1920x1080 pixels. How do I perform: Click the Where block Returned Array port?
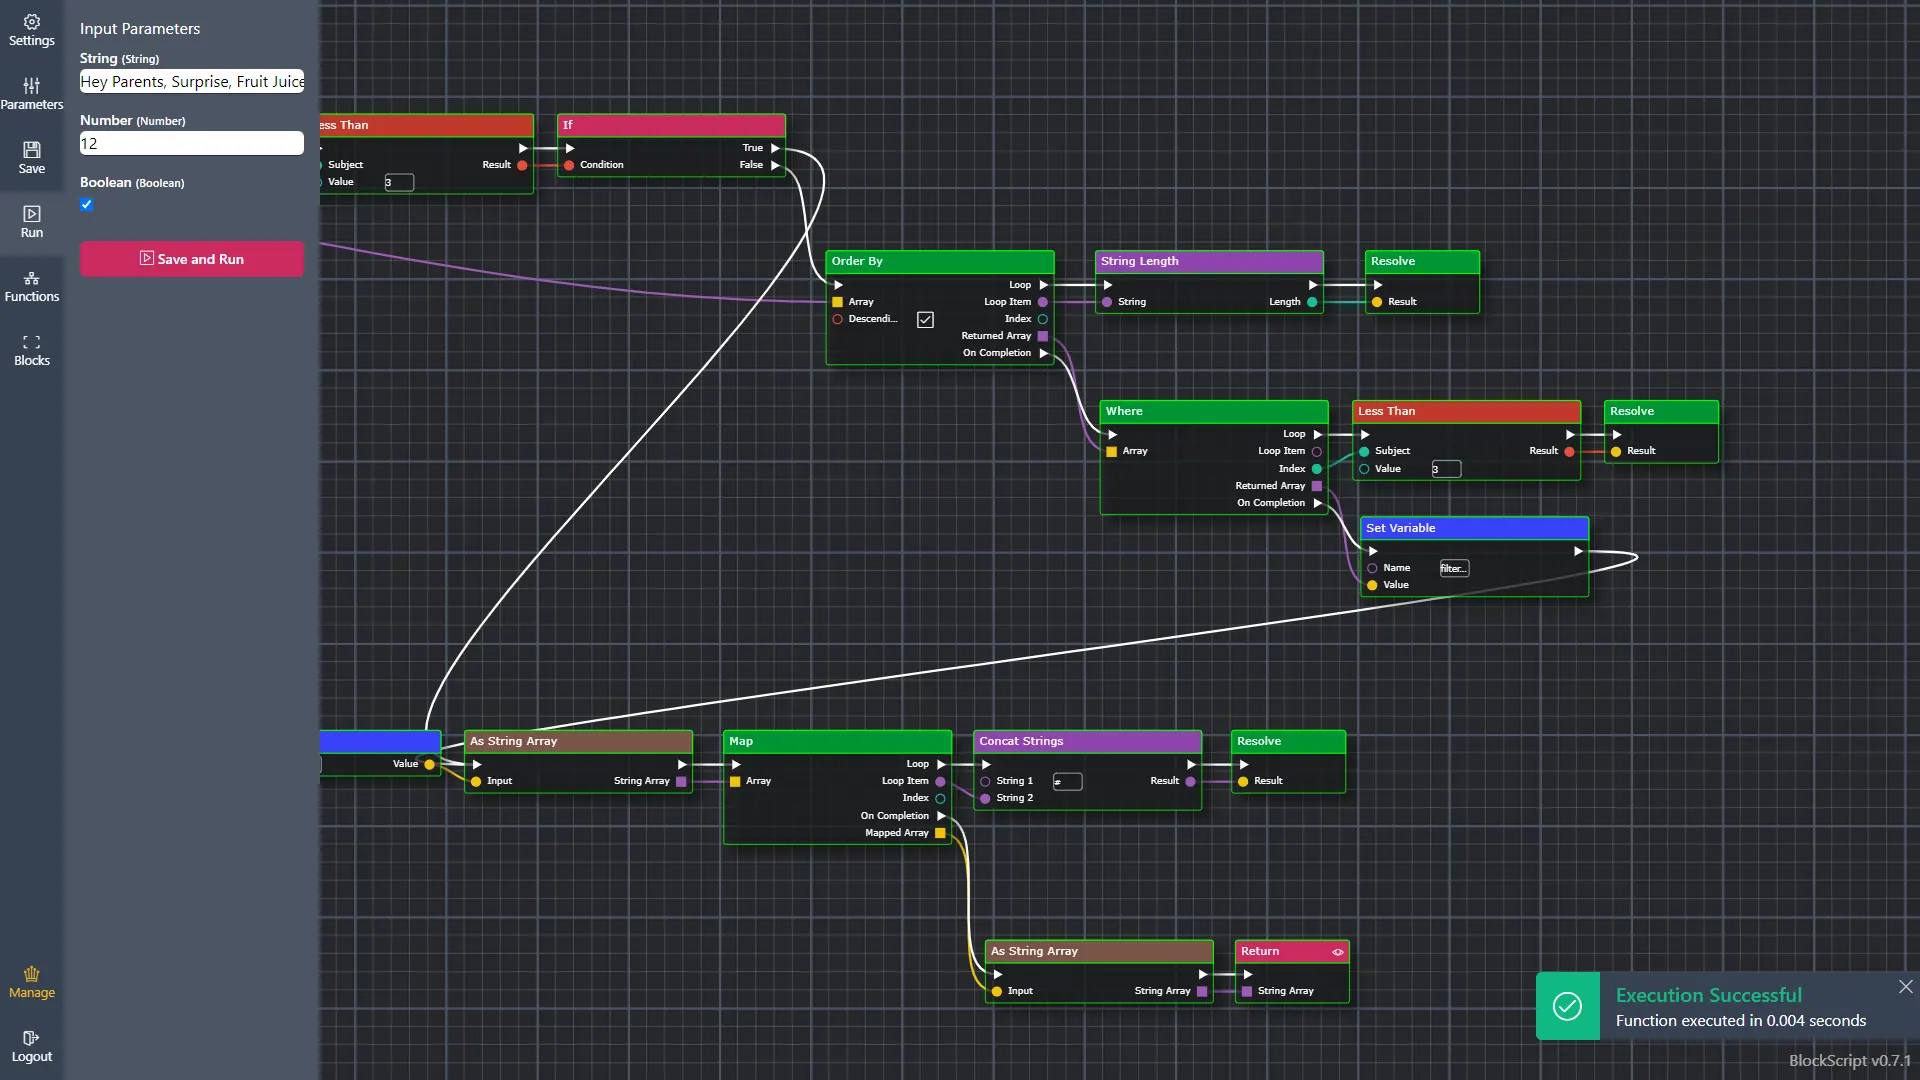1317,486
